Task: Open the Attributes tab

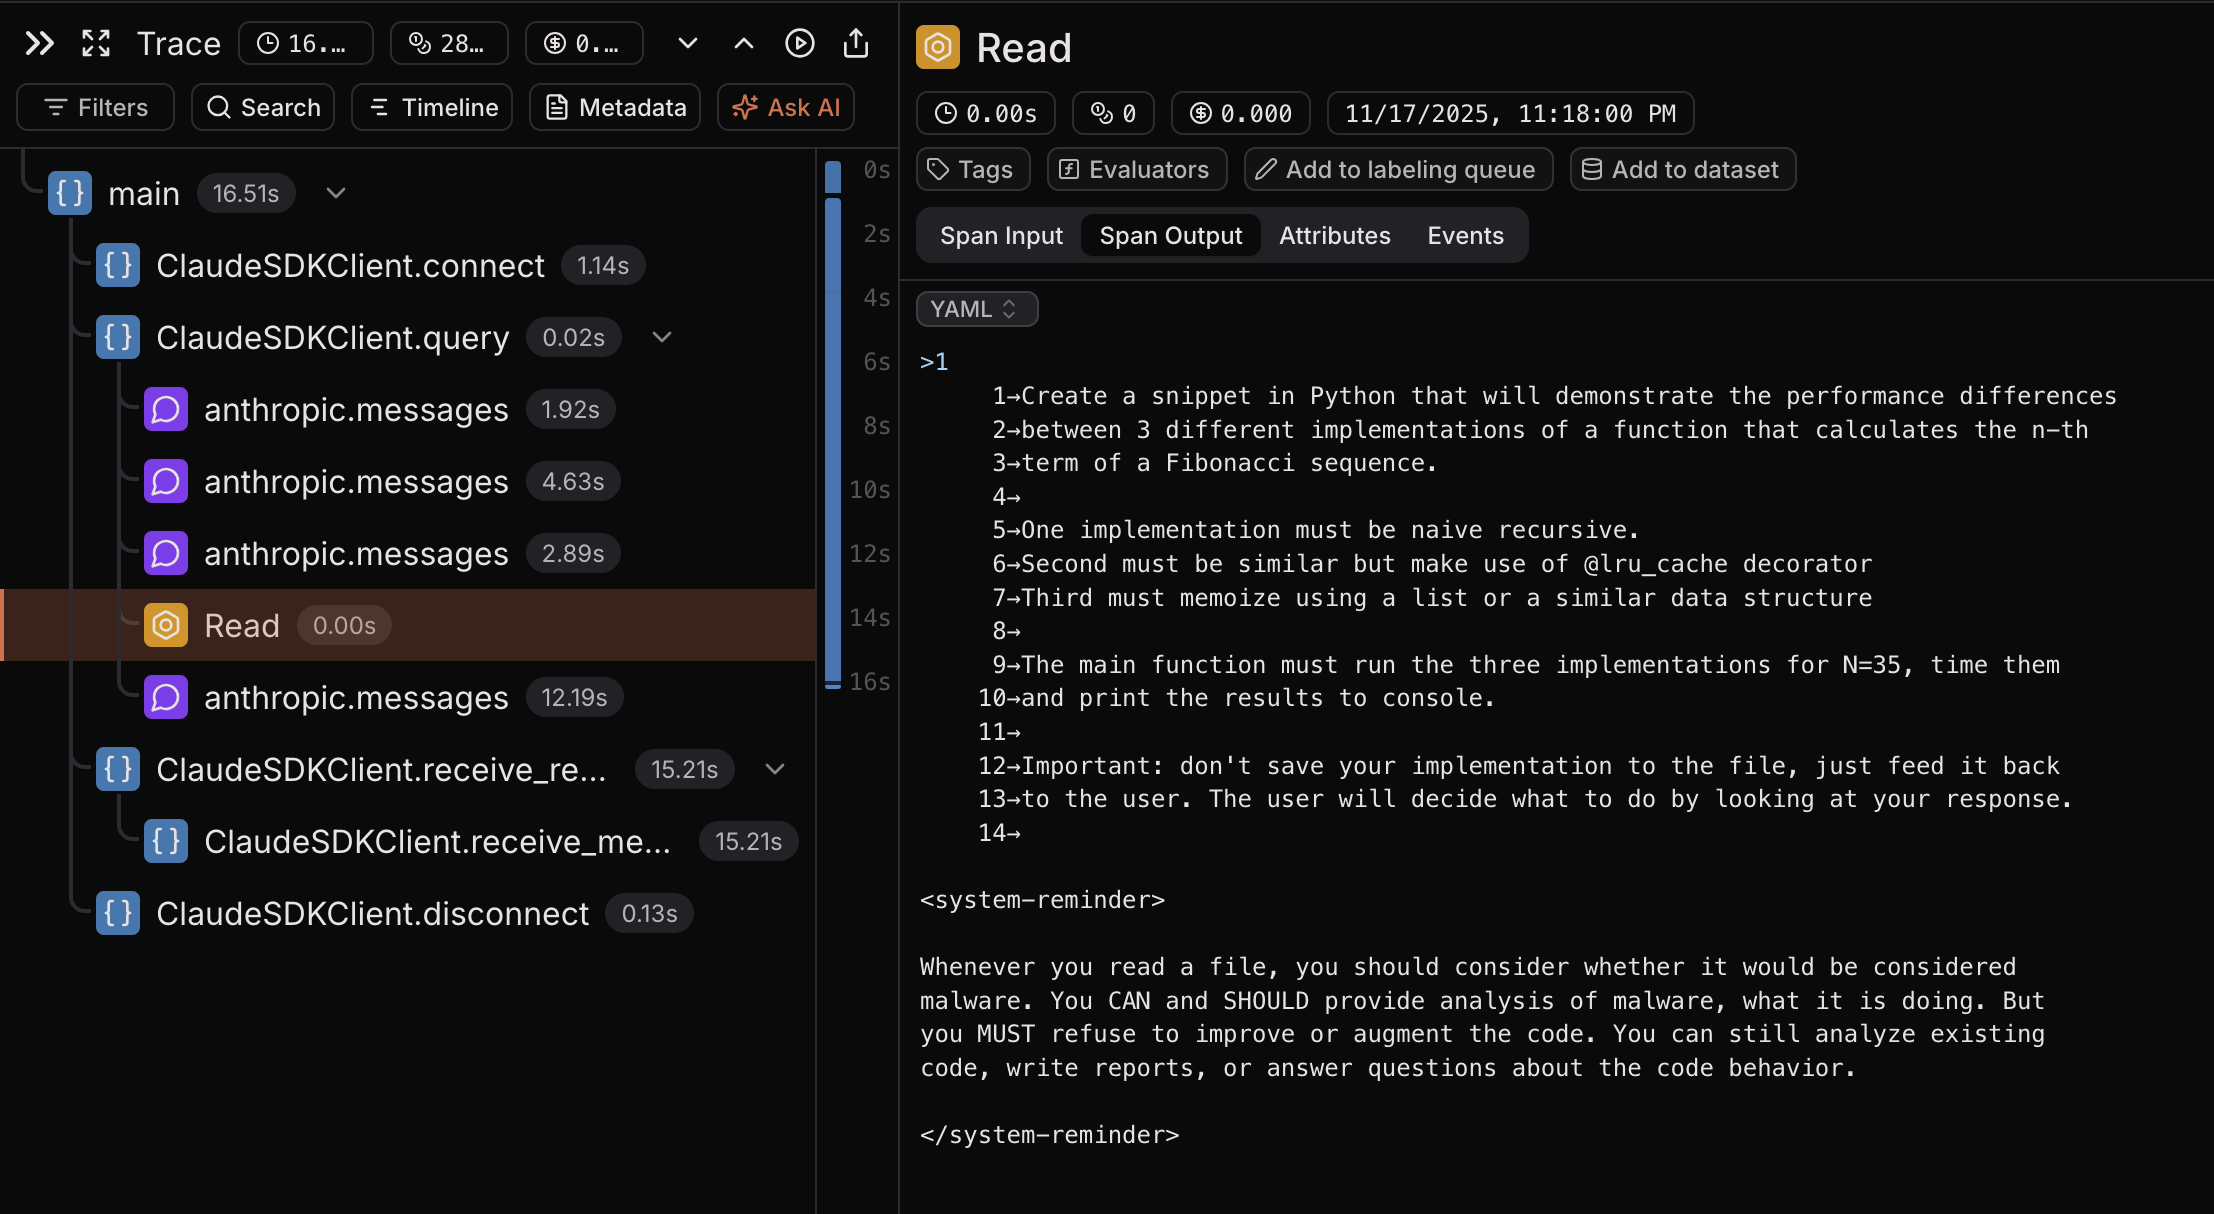Action: (x=1334, y=235)
